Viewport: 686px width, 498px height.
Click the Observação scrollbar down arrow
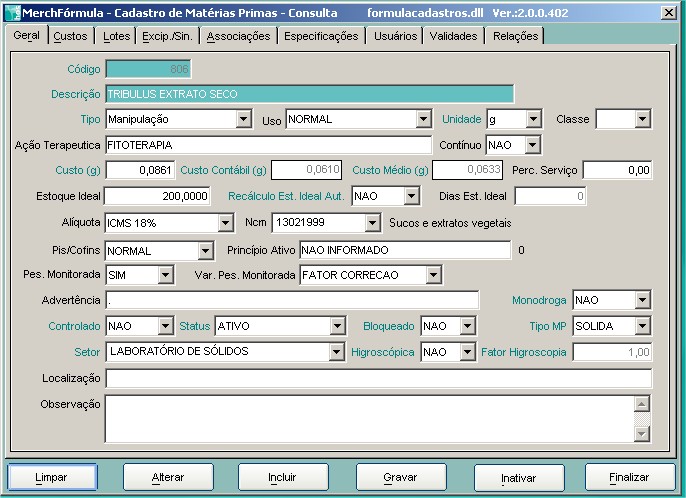(642, 433)
